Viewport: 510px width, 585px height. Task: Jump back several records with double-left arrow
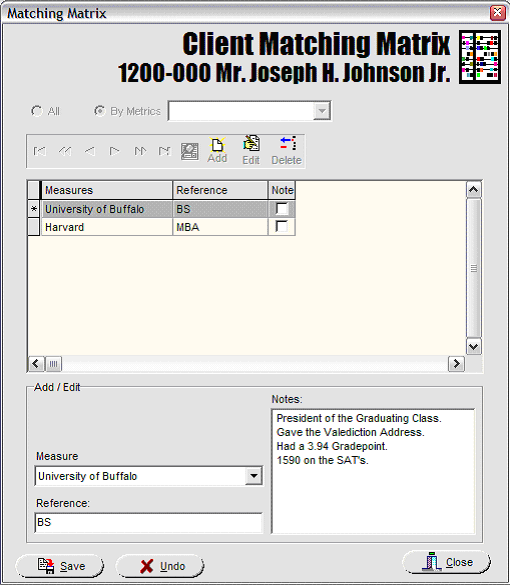click(x=65, y=151)
